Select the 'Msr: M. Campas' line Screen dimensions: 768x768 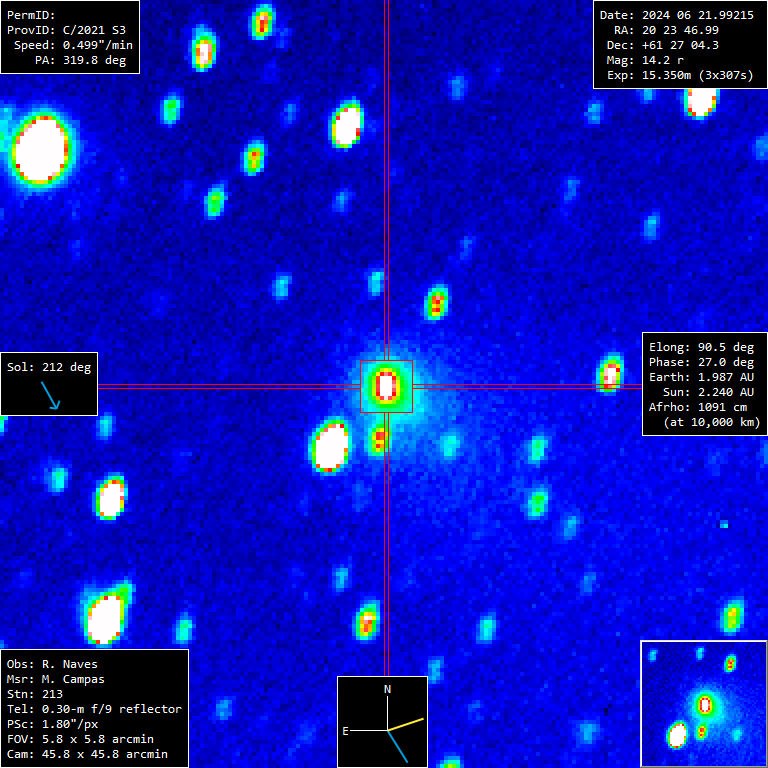pyautogui.click(x=56, y=679)
